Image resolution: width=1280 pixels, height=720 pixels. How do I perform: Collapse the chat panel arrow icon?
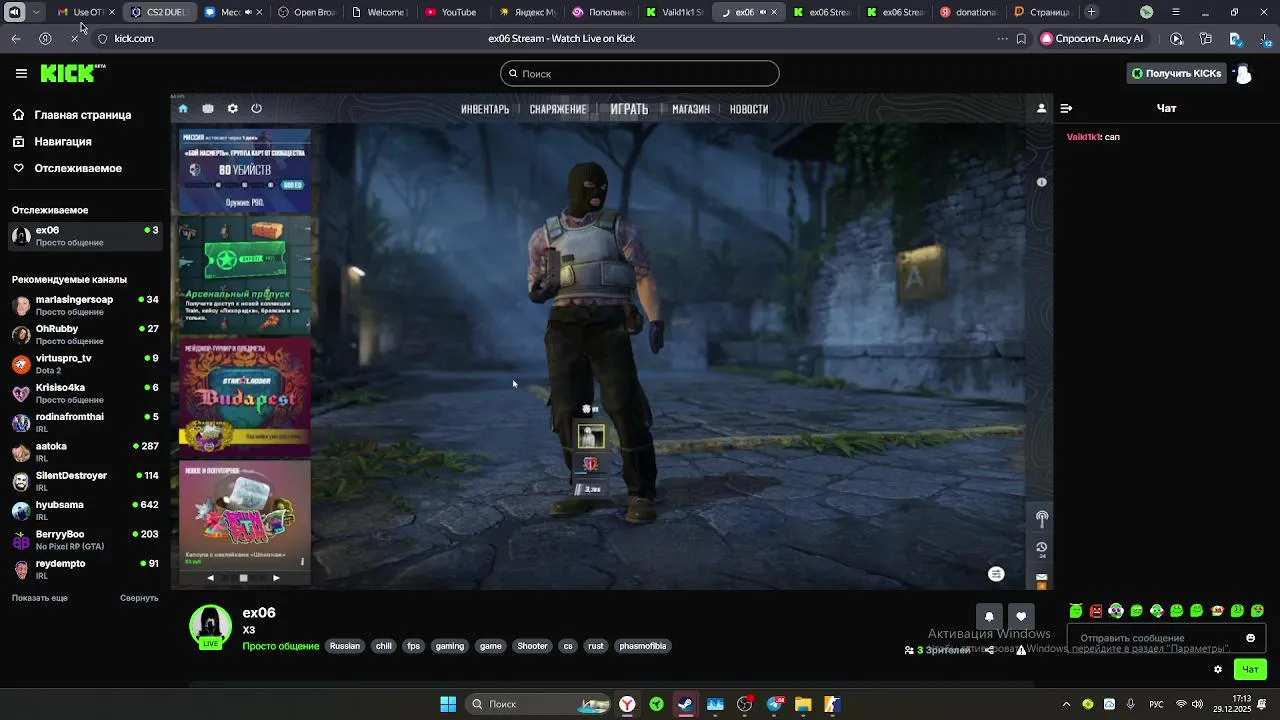(x=1066, y=108)
